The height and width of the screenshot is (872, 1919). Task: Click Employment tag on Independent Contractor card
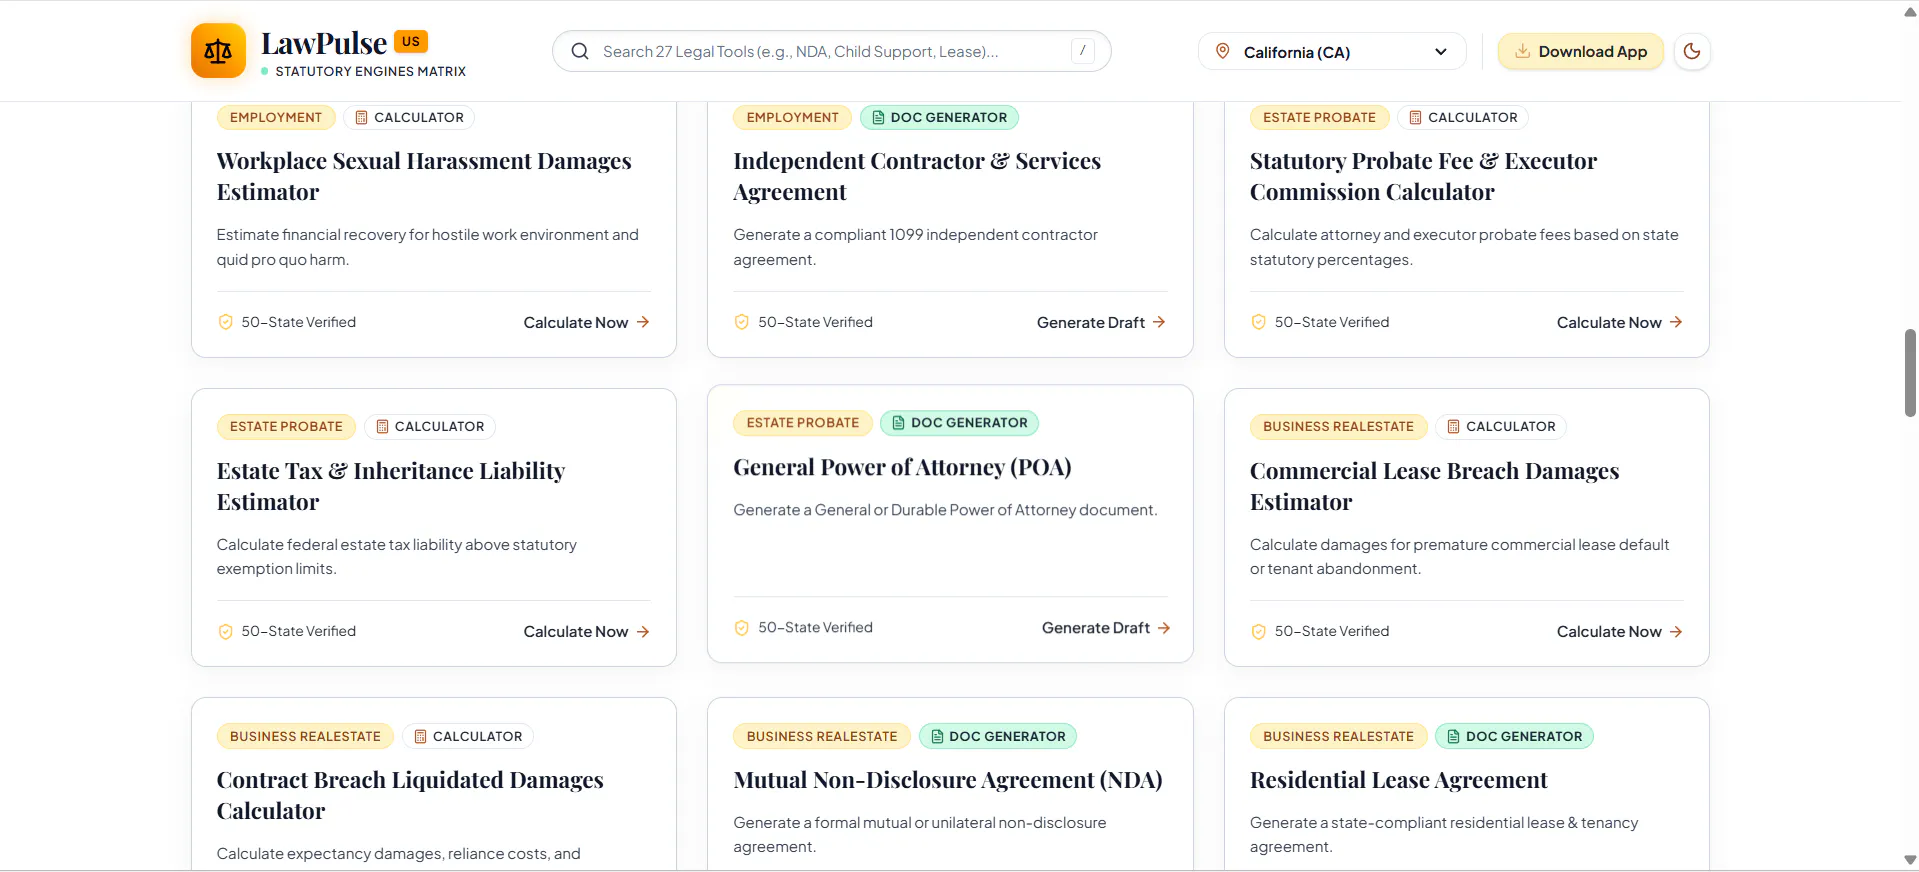point(792,117)
